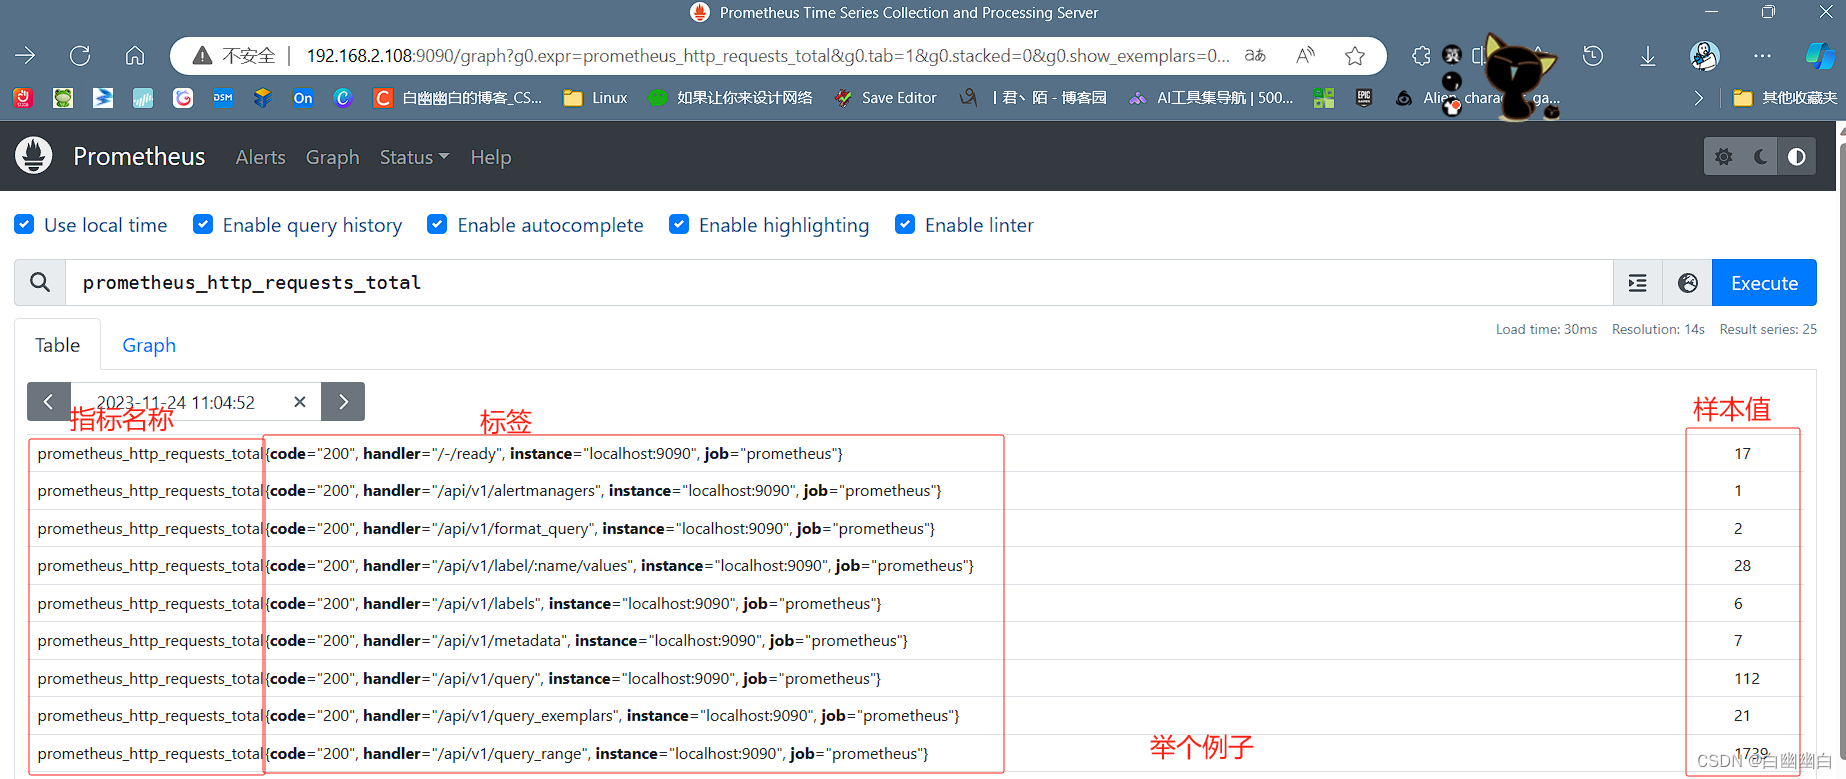Click the search magnifier beside expression
The width and height of the screenshot is (1846, 779).
40,283
